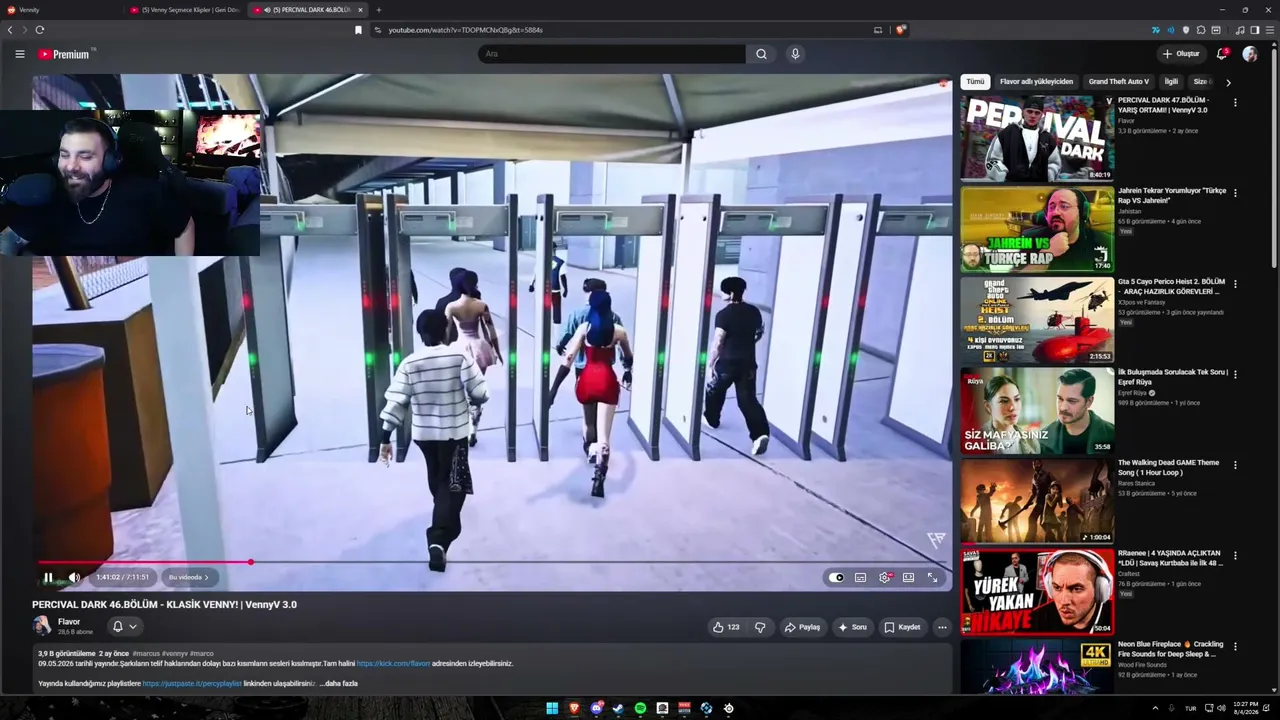This screenshot has width=1280, height=720.
Task: Select the İlgili filter chip
Action: click(x=1171, y=82)
